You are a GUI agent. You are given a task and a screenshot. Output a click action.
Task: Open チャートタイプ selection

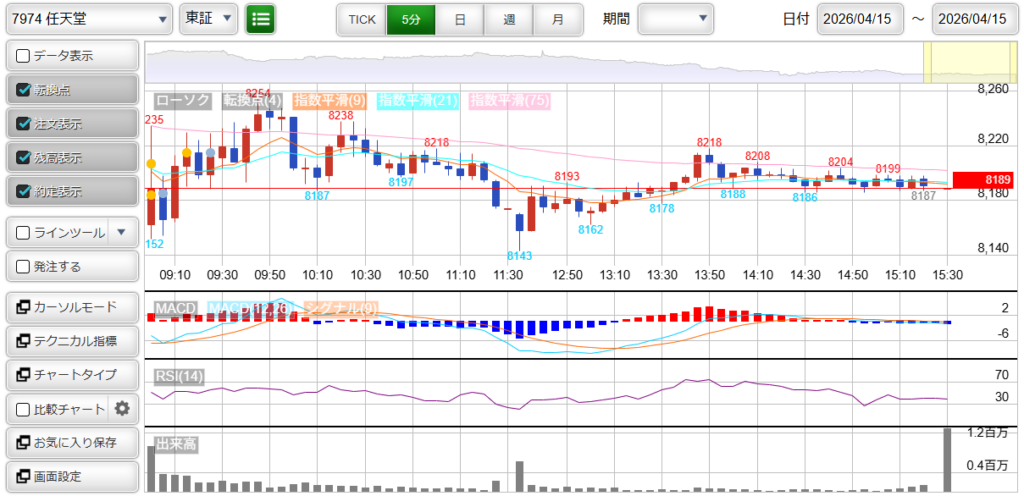(x=71, y=375)
